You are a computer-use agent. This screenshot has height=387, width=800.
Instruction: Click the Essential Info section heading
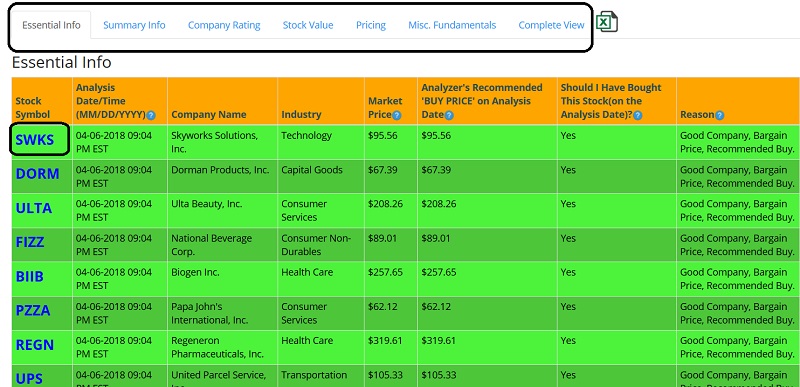pos(62,63)
